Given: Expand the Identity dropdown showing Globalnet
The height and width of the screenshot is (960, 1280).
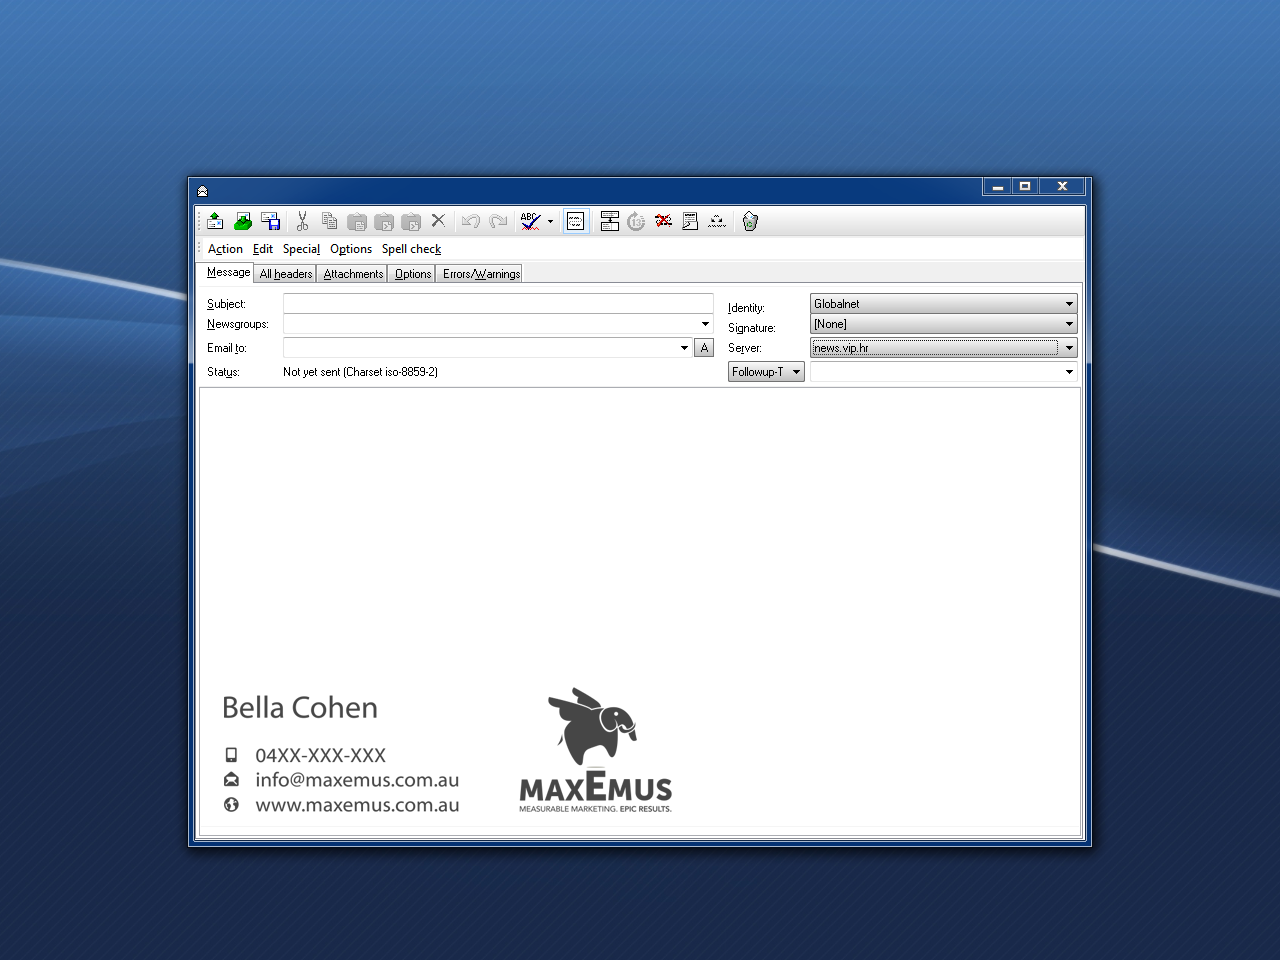Looking at the screenshot, I should point(1069,304).
